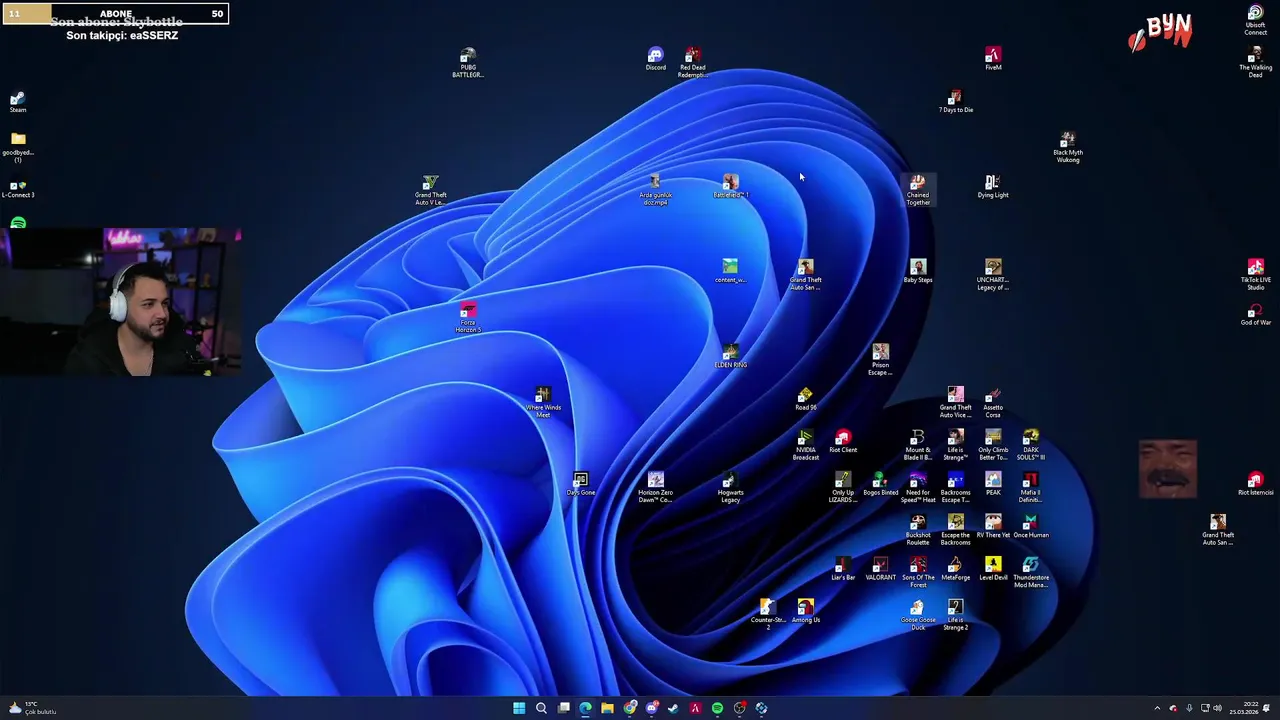Launch Red Dead Redemption shortcut

[x=692, y=62]
